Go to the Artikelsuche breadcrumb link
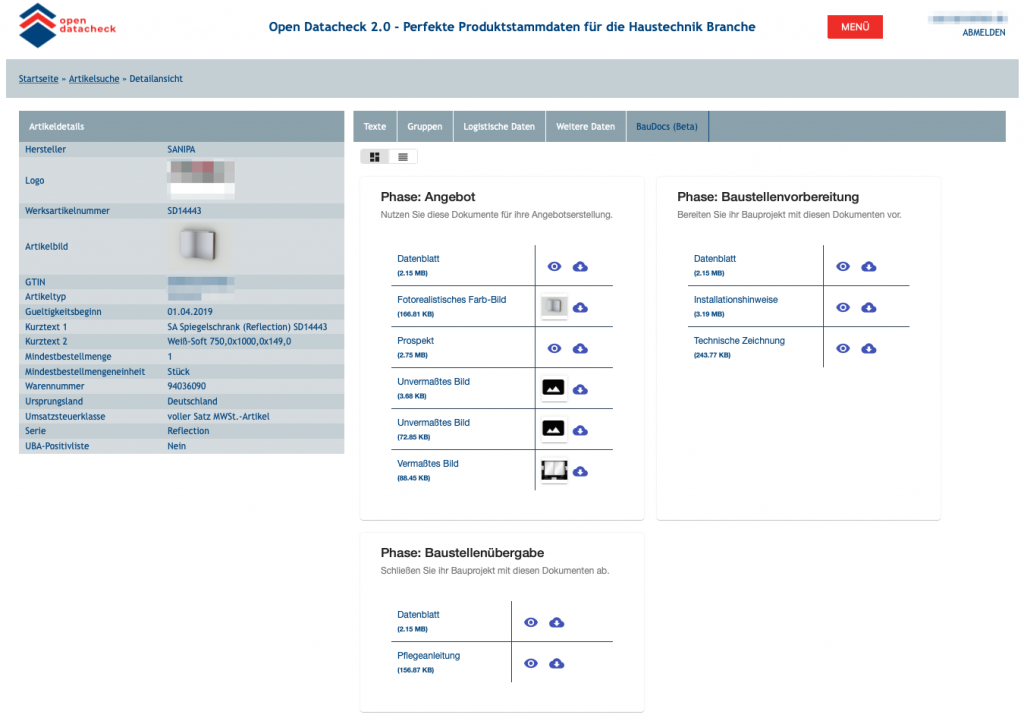The image size is (1024, 721). point(94,79)
